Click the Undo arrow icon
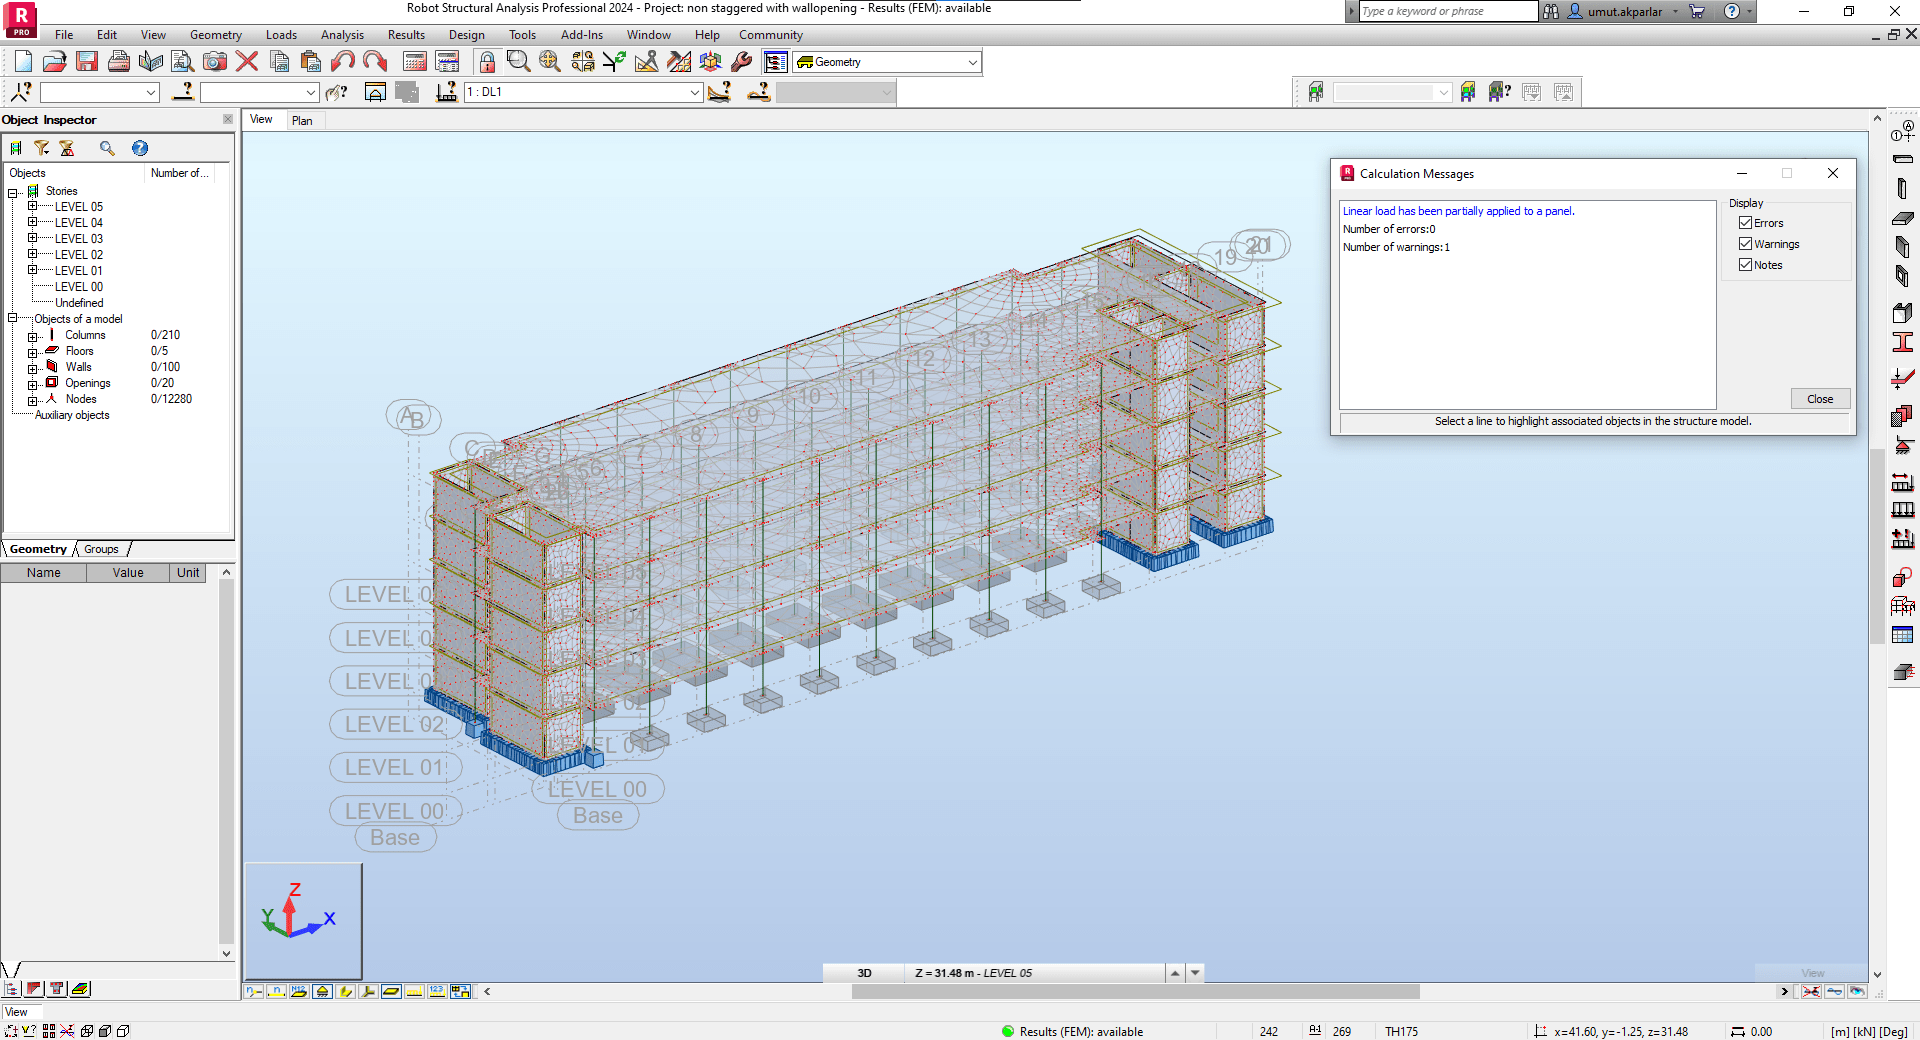The width and height of the screenshot is (1920, 1040). pyautogui.click(x=342, y=62)
